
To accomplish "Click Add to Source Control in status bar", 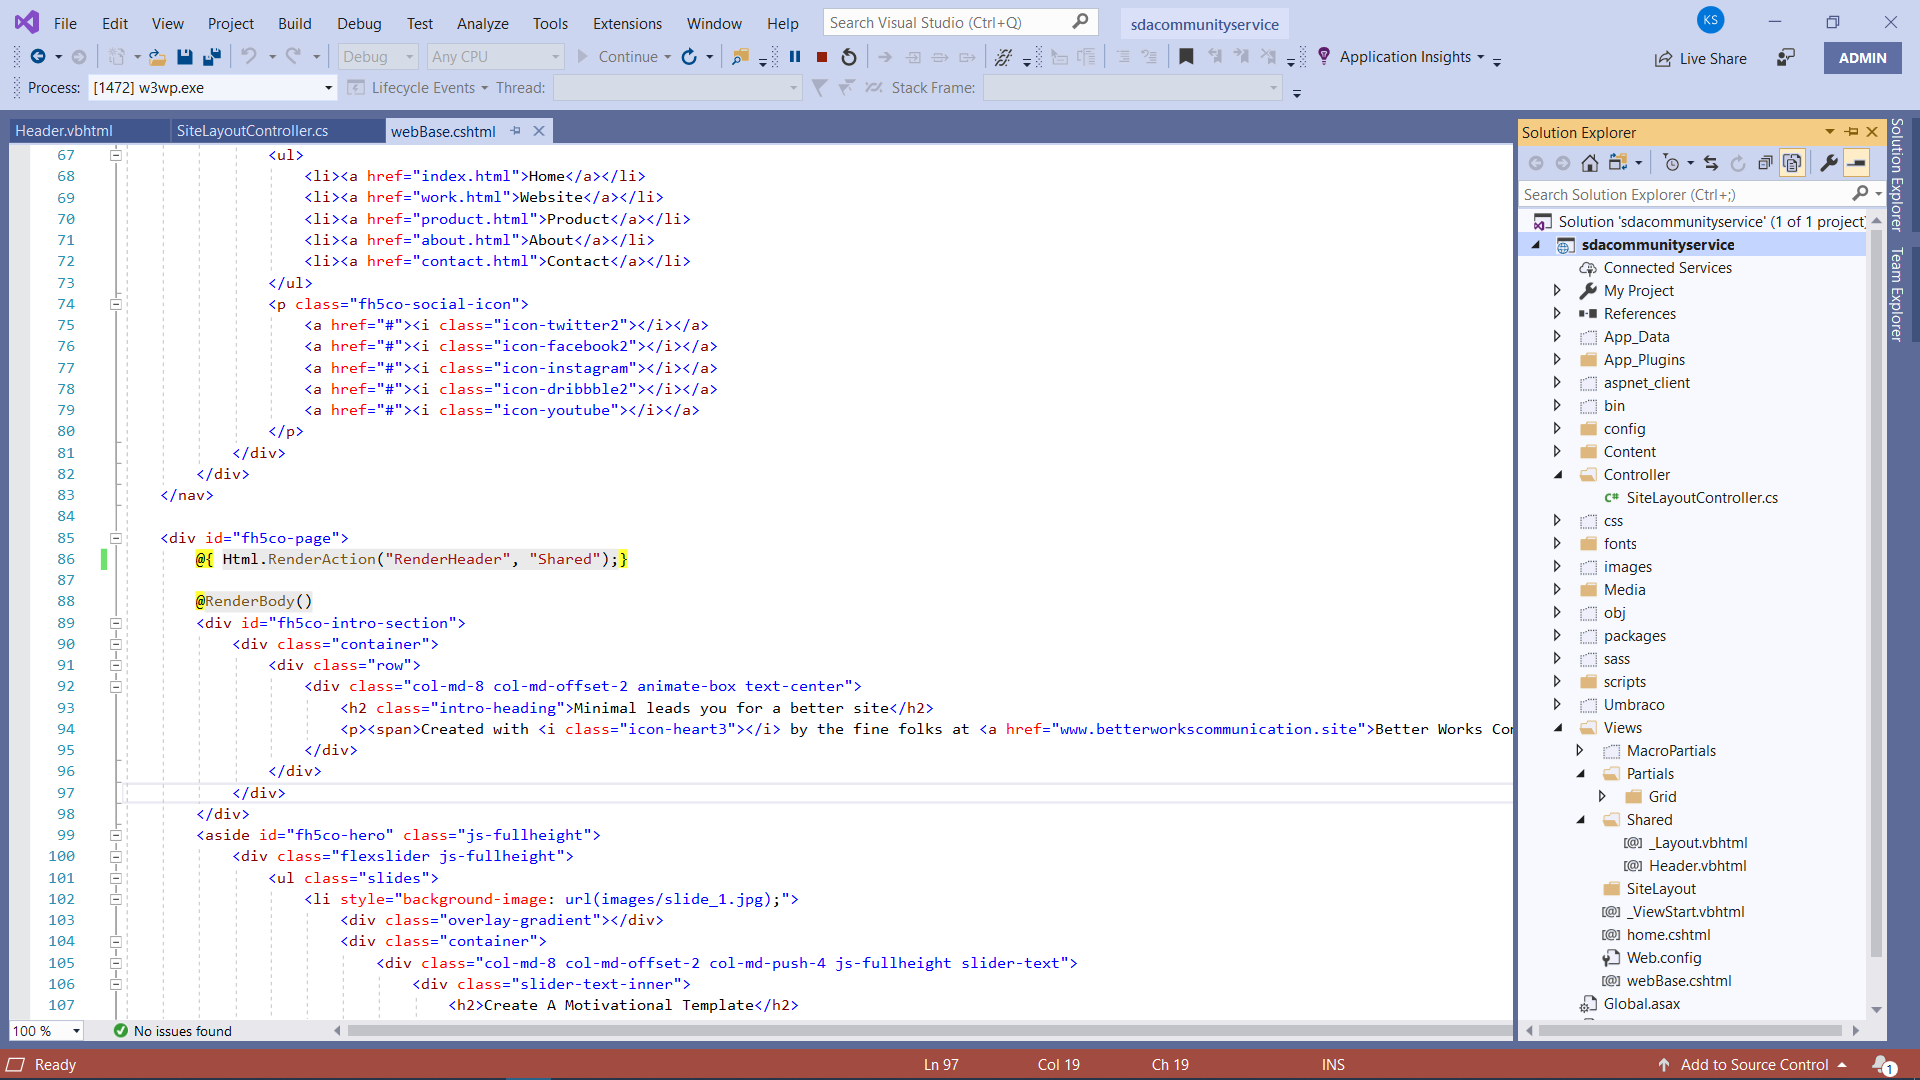I will pos(1752,1065).
